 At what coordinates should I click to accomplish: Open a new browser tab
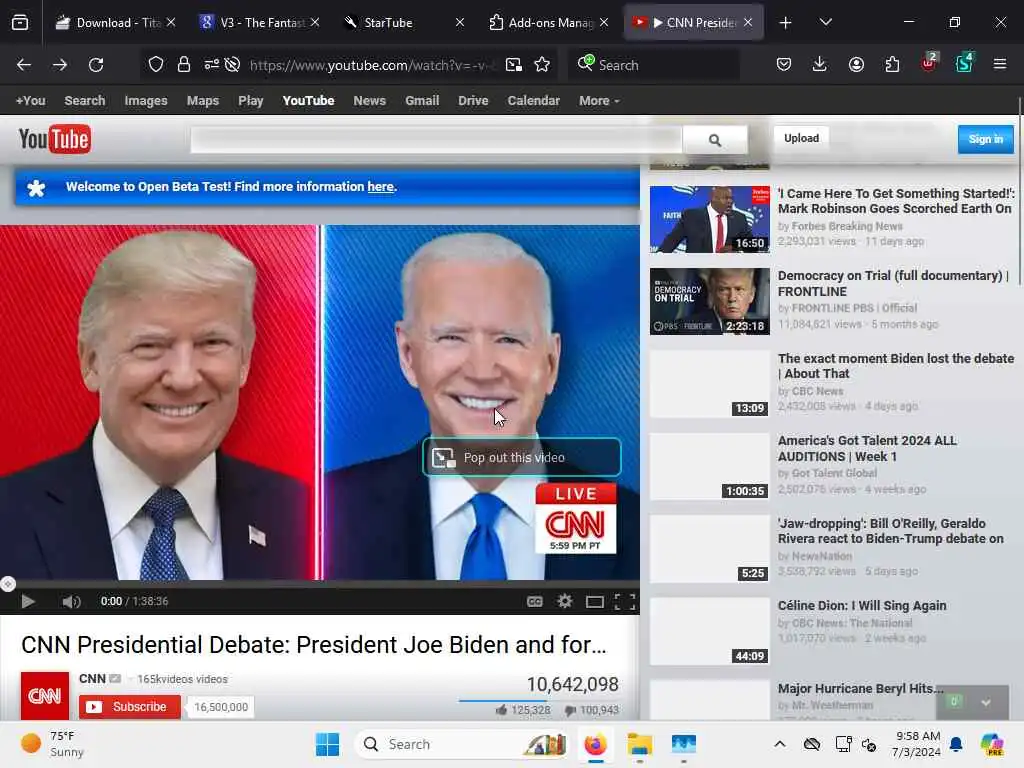tap(786, 23)
